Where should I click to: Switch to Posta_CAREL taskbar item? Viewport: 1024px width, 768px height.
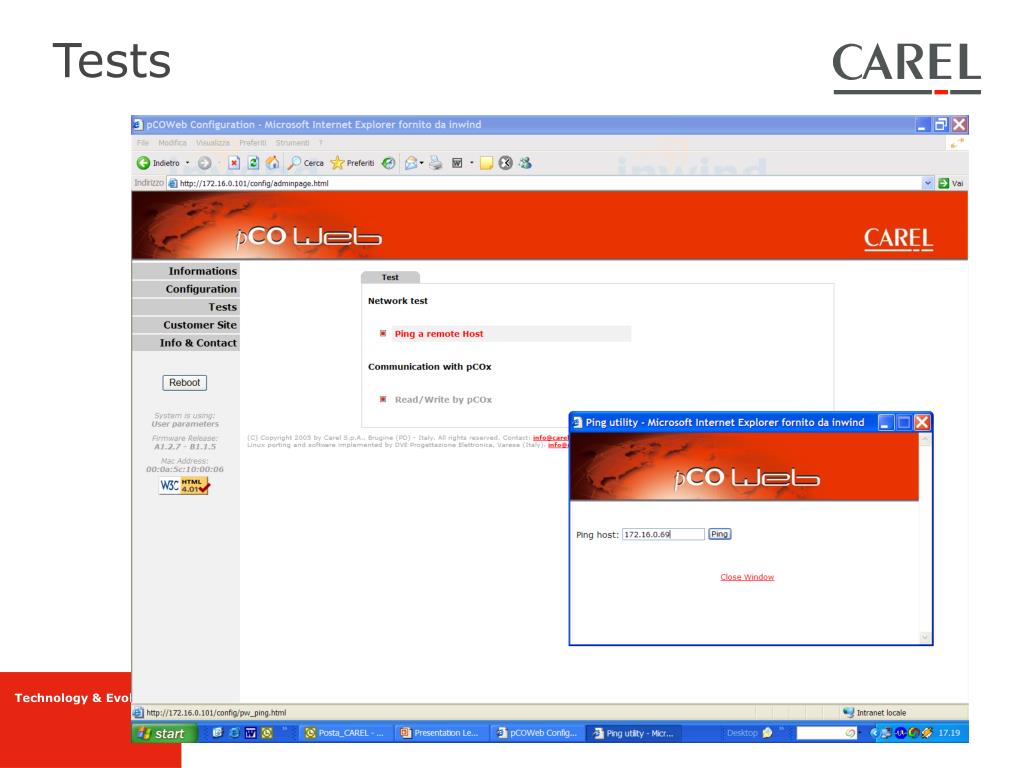(345, 733)
